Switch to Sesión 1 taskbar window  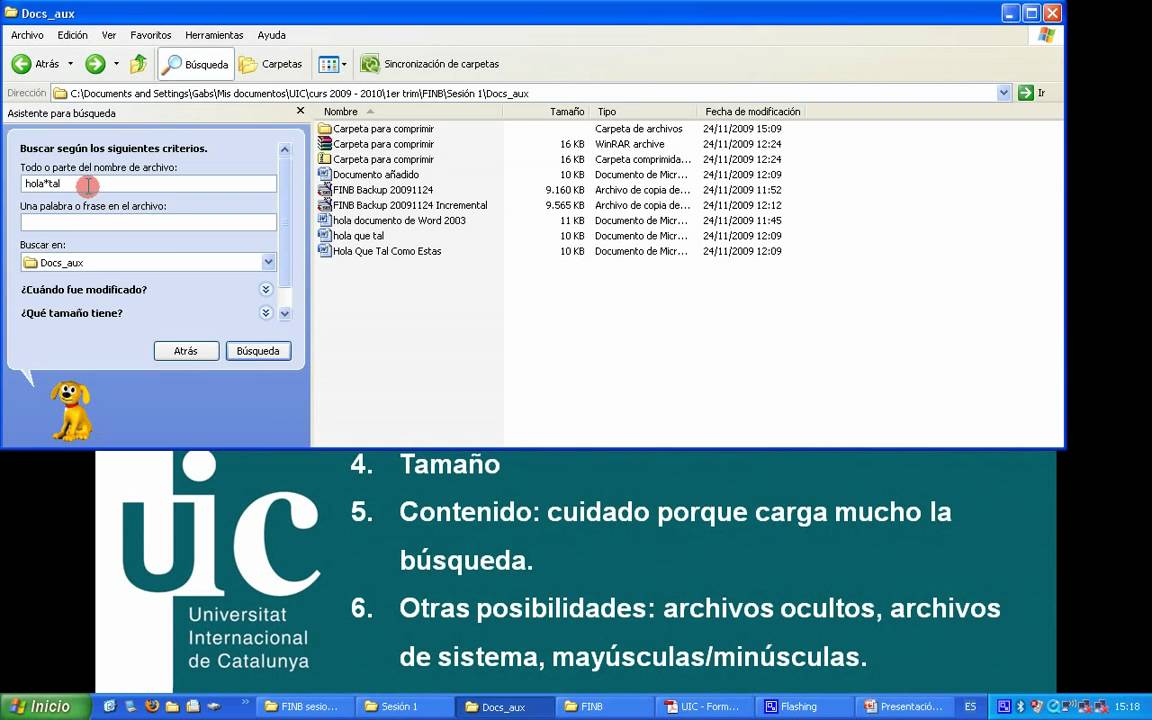(x=404, y=707)
